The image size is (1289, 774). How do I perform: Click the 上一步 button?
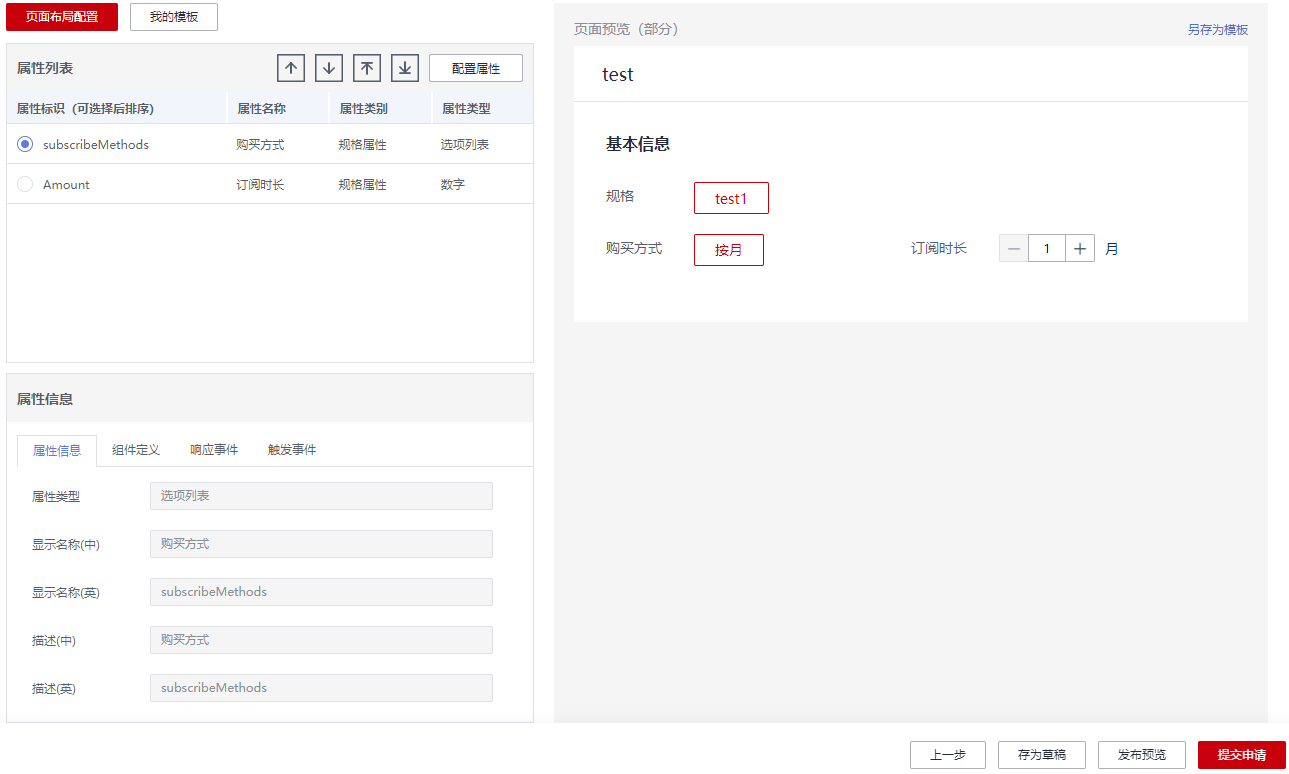click(x=948, y=755)
